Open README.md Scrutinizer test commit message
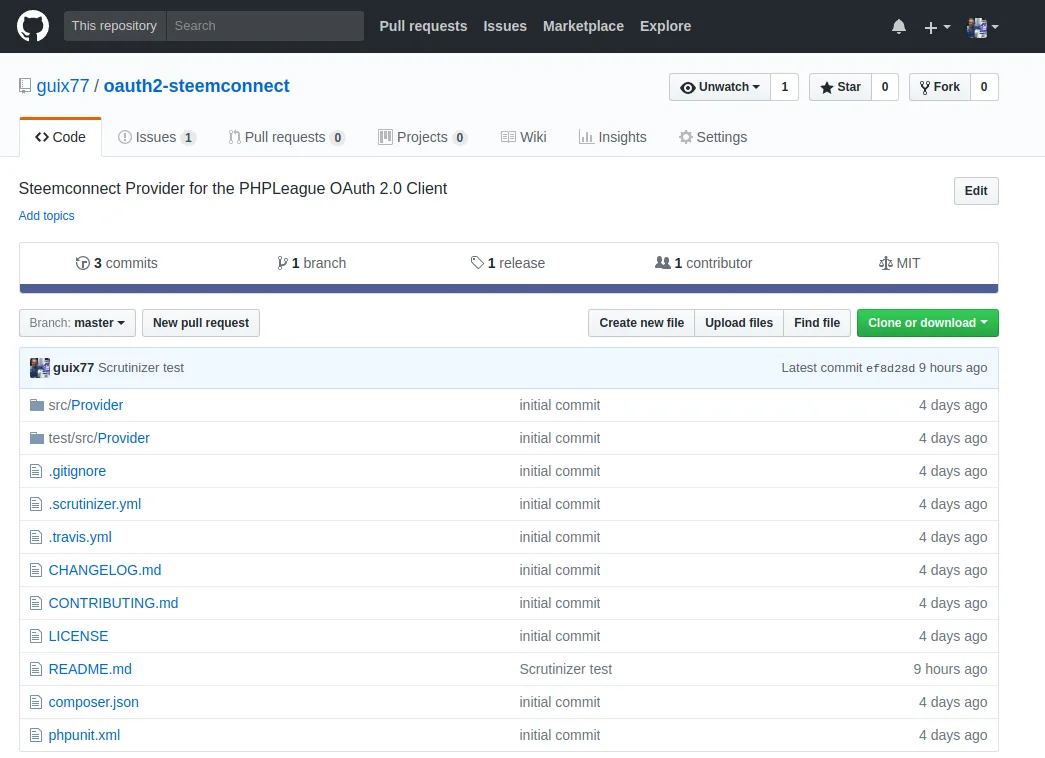The image size is (1045, 758). point(566,669)
